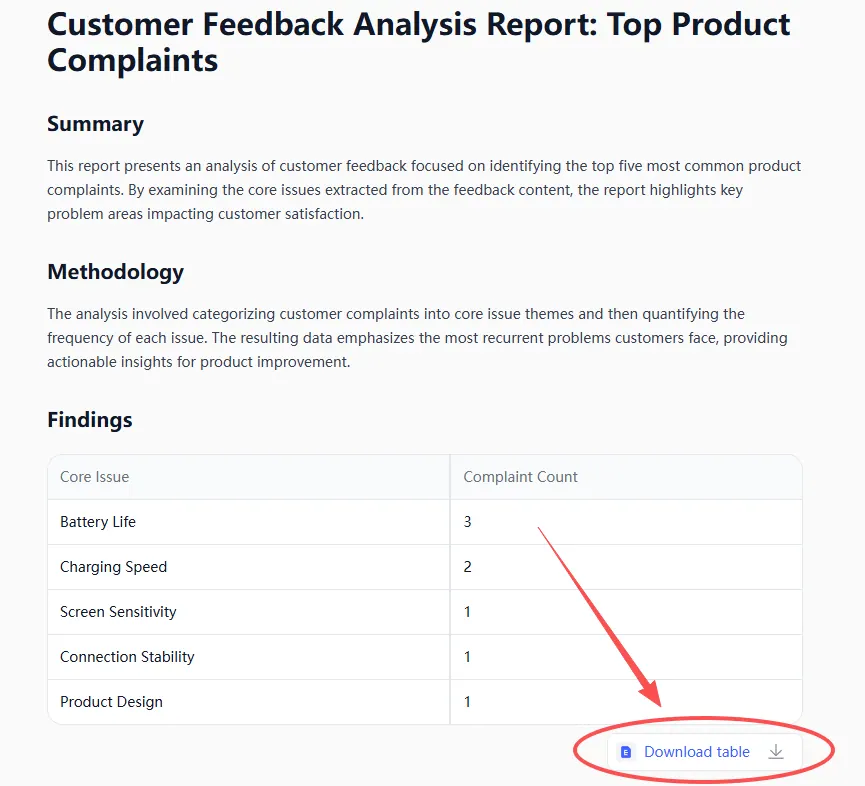Viewport: 865px width, 786px height.
Task: Click the Product Design cell
Action: 111,701
